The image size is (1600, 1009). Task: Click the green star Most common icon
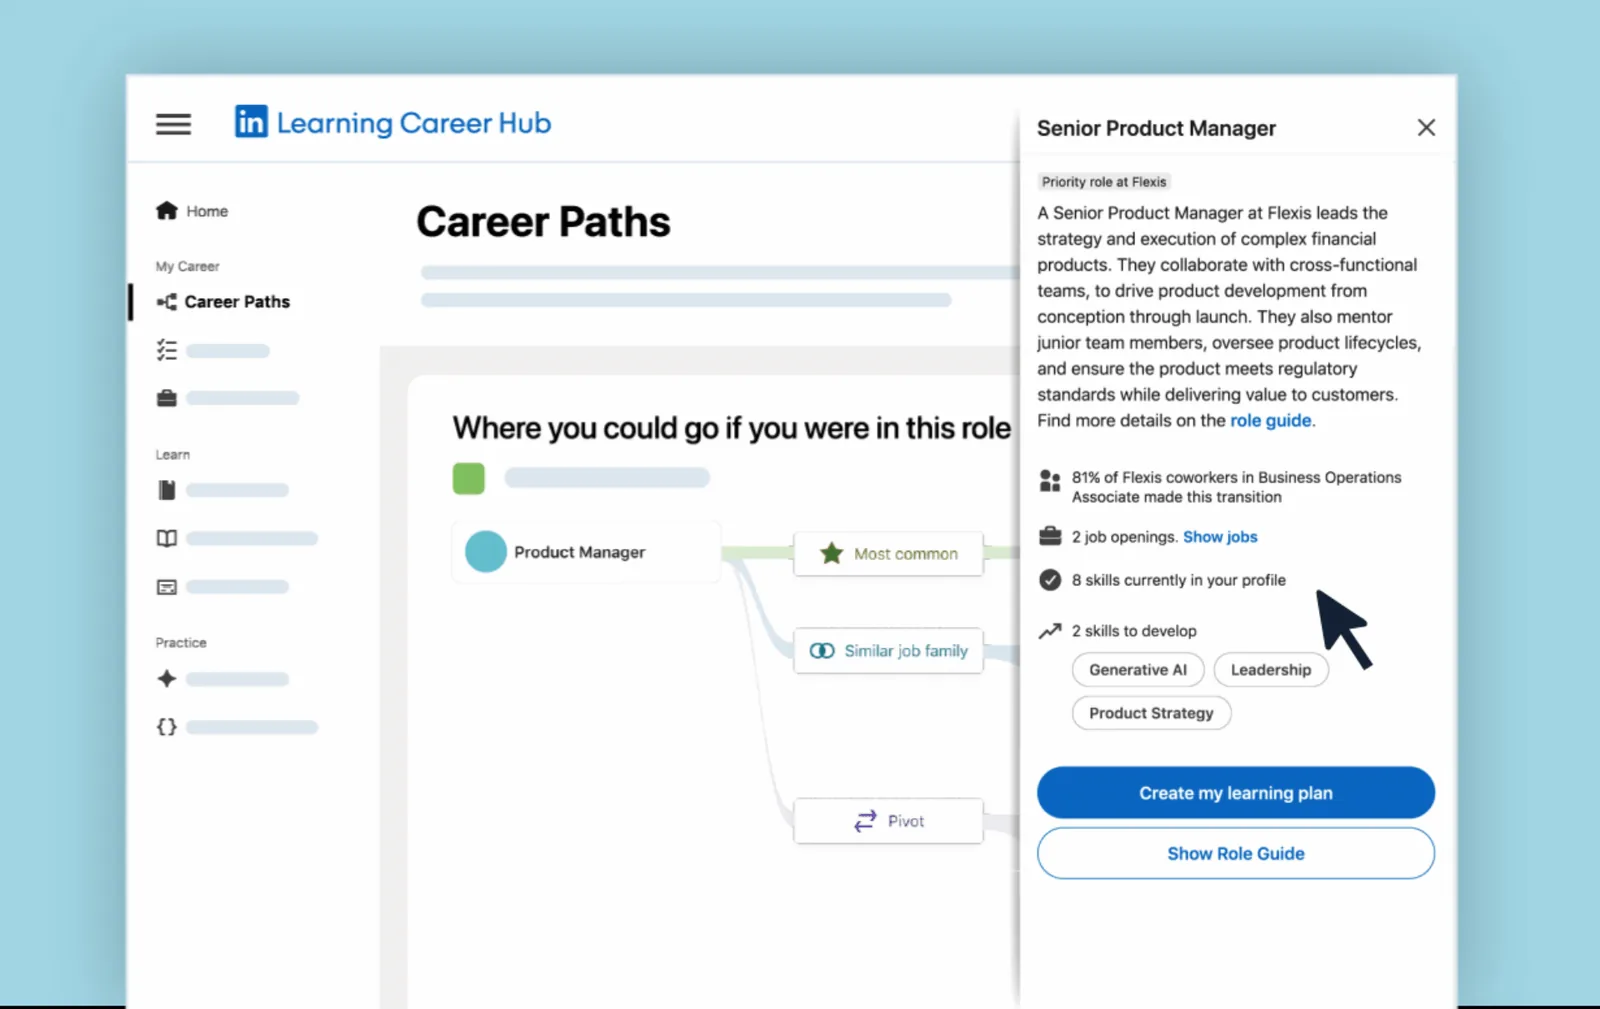831,553
